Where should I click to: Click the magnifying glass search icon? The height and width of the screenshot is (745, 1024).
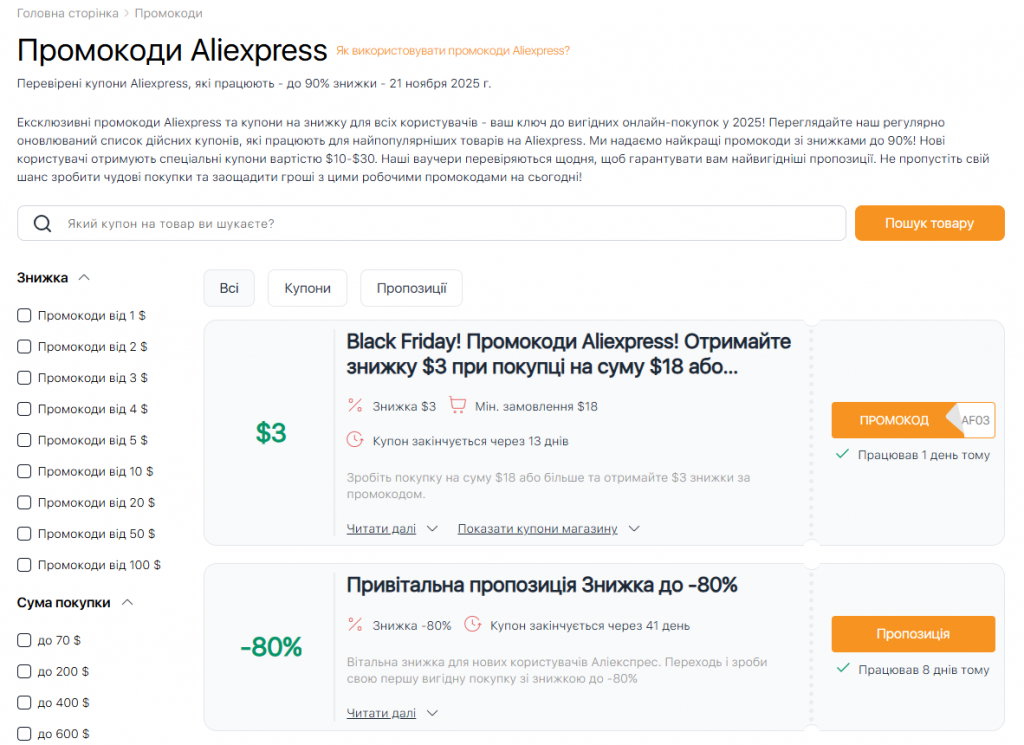tap(41, 223)
